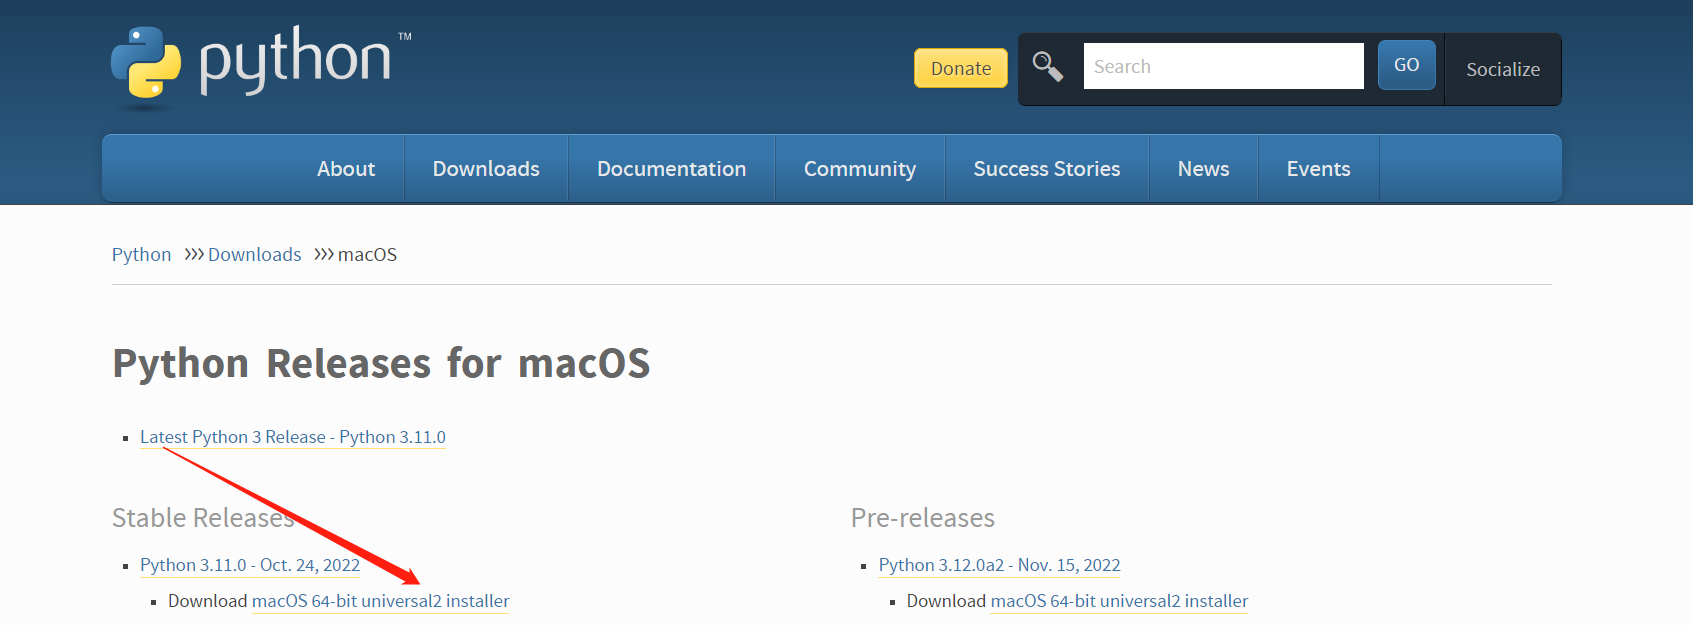Click the search magnifier icon

(1047, 67)
